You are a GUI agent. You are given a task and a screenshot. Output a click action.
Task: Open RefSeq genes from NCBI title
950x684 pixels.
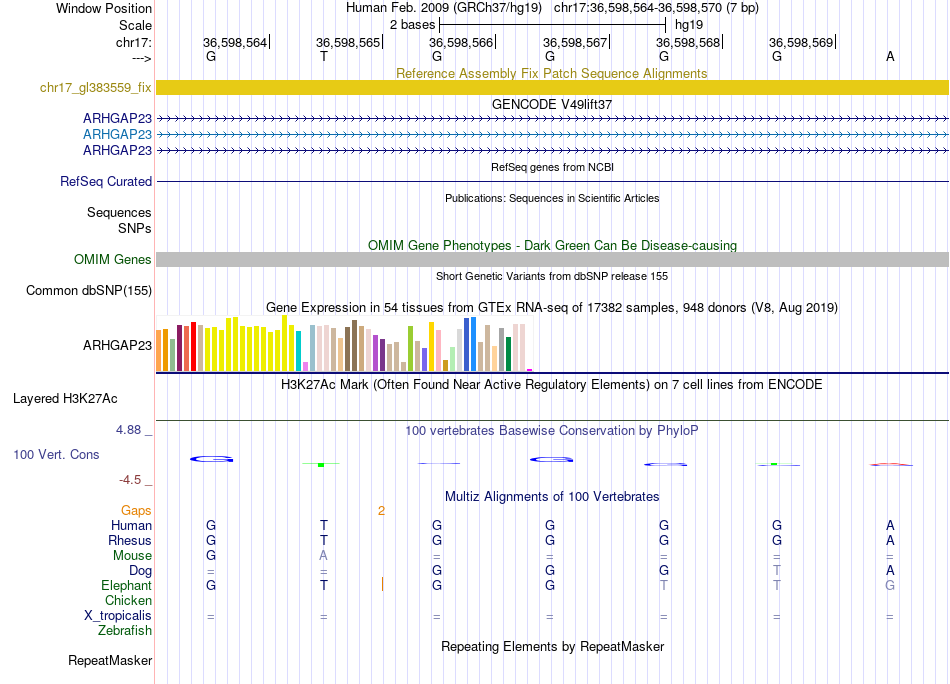tap(552, 167)
